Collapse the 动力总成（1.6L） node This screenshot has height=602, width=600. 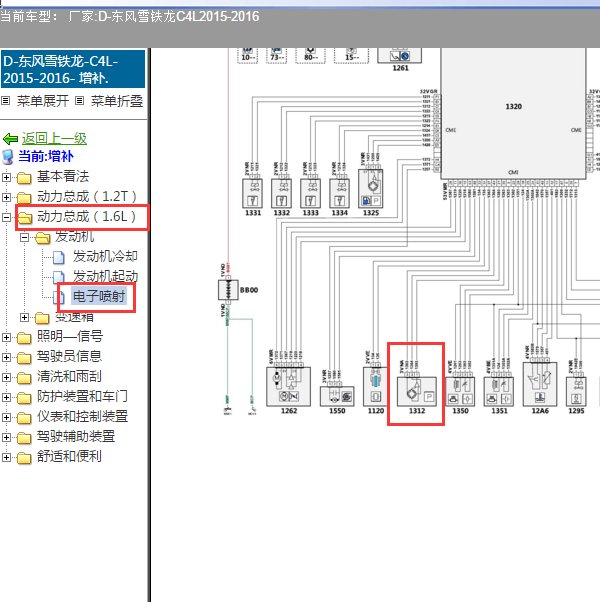pos(6,217)
